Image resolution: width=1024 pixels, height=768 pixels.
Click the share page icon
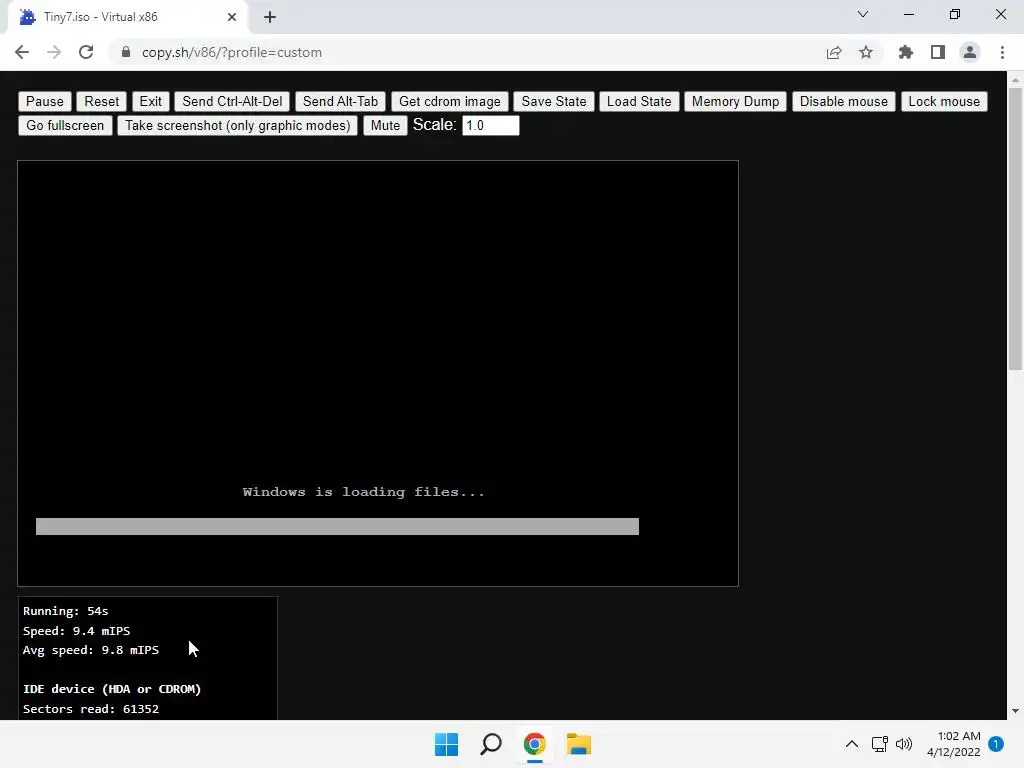(834, 52)
